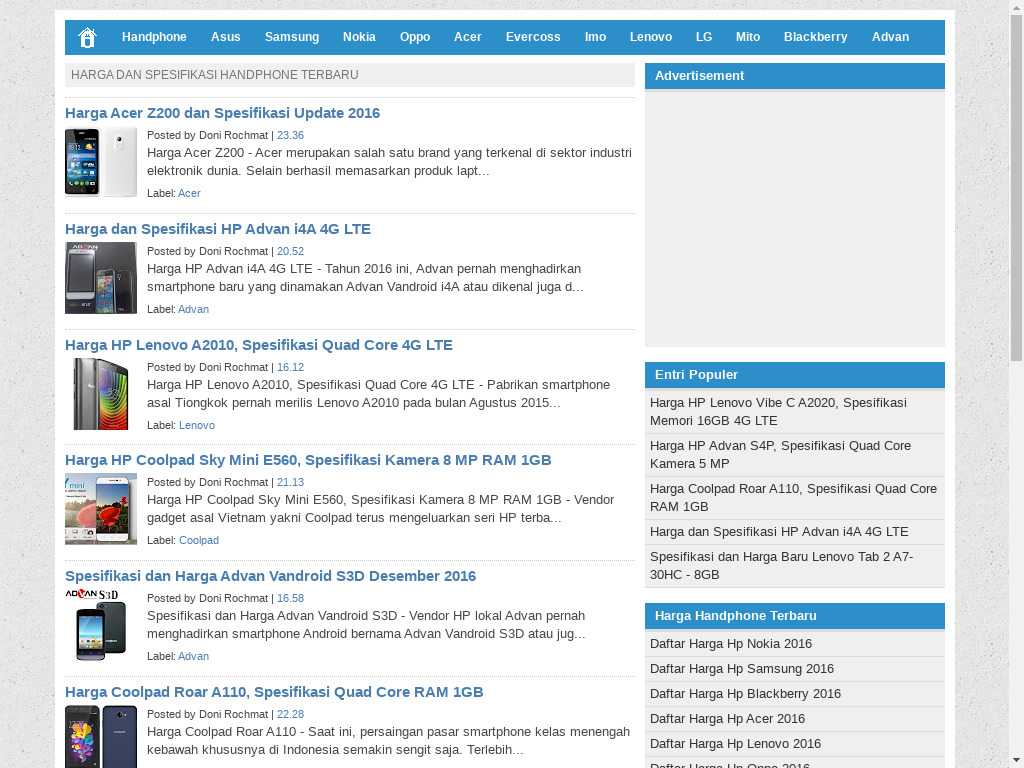The height and width of the screenshot is (768, 1024).
Task: Click the 16.58 post timestamp link
Action: (x=290, y=598)
